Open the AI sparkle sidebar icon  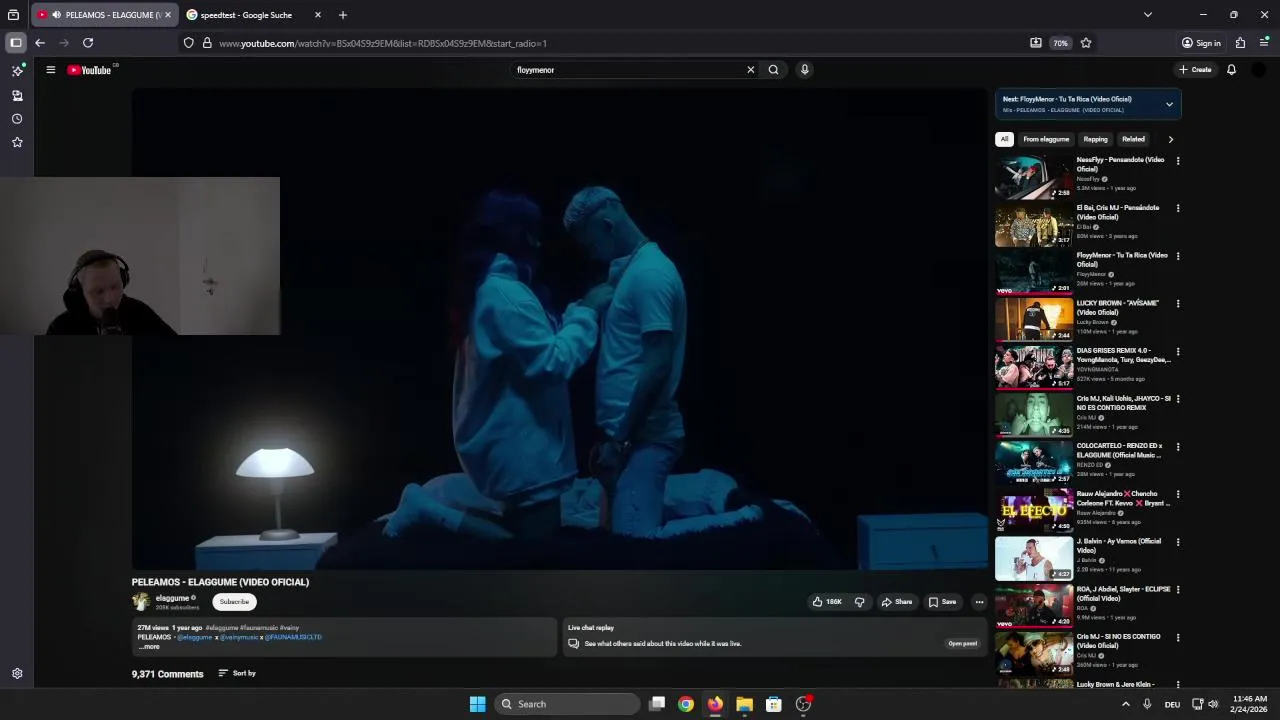[17, 71]
